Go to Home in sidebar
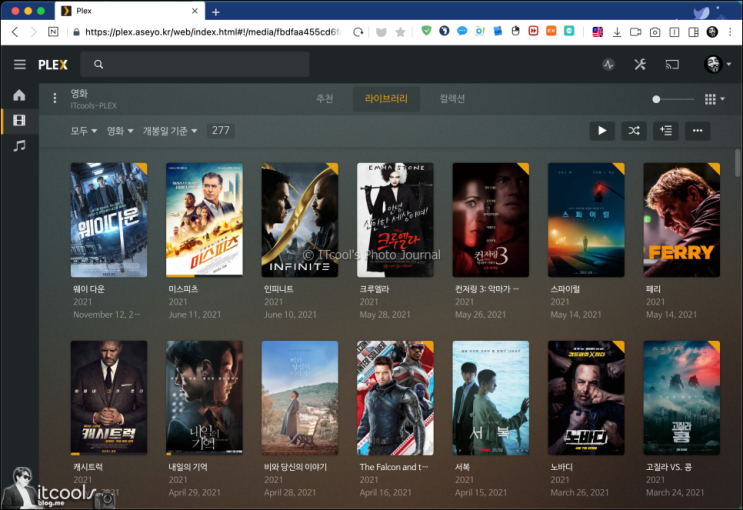 [19, 95]
